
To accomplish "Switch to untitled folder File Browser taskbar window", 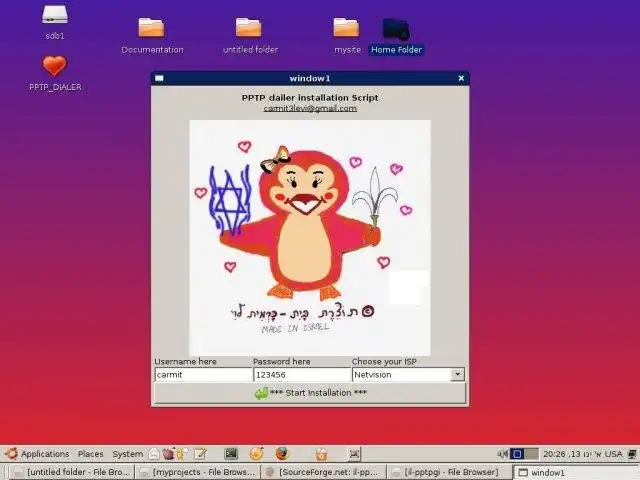I will tap(72, 472).
